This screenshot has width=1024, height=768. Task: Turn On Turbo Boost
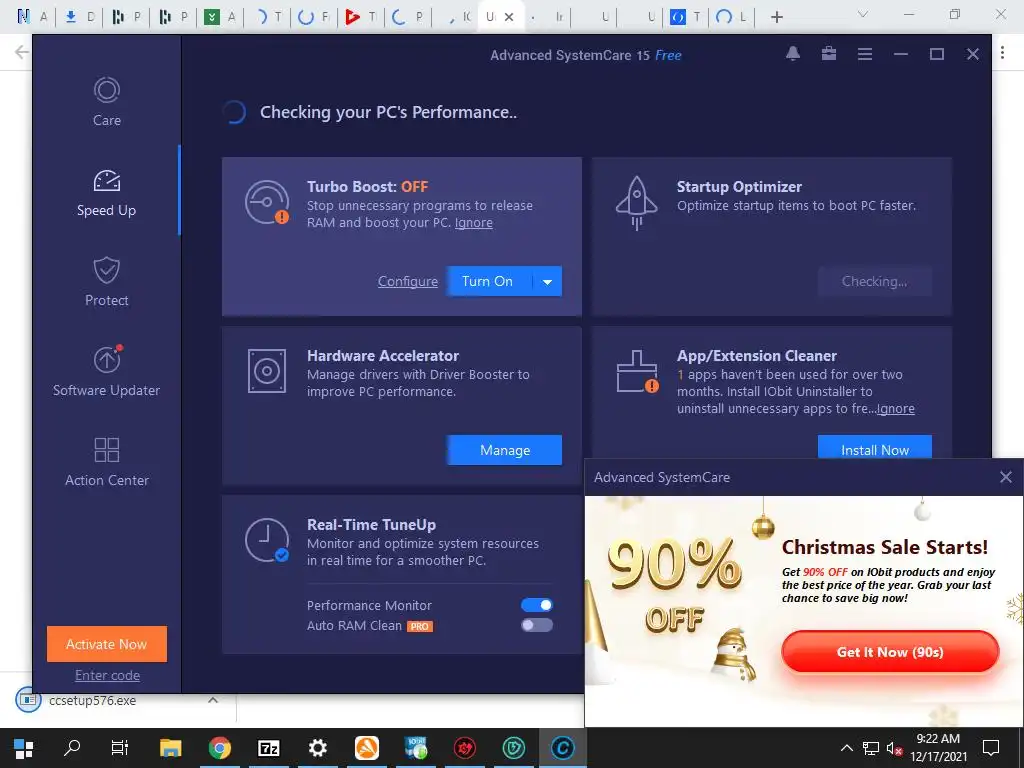(x=487, y=281)
